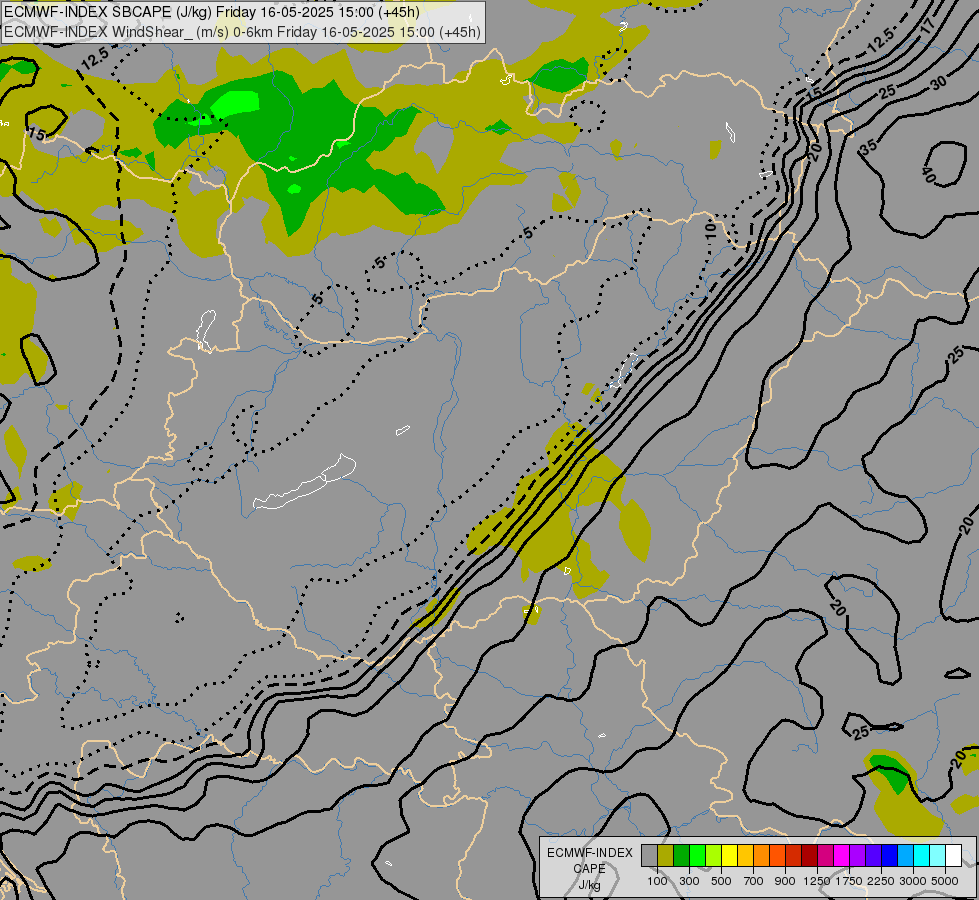Viewport: 979px width, 900px height.
Task: Click the "35" wind shear contour label
Action: (x=868, y=146)
